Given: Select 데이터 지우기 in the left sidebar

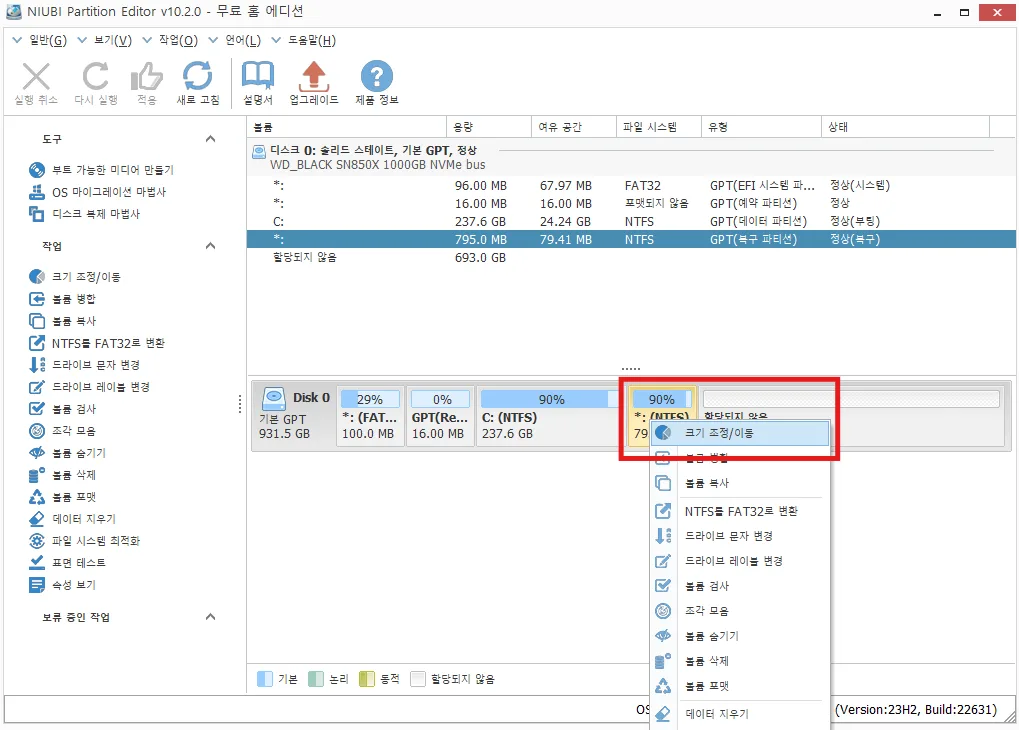Looking at the screenshot, I should (x=72, y=519).
